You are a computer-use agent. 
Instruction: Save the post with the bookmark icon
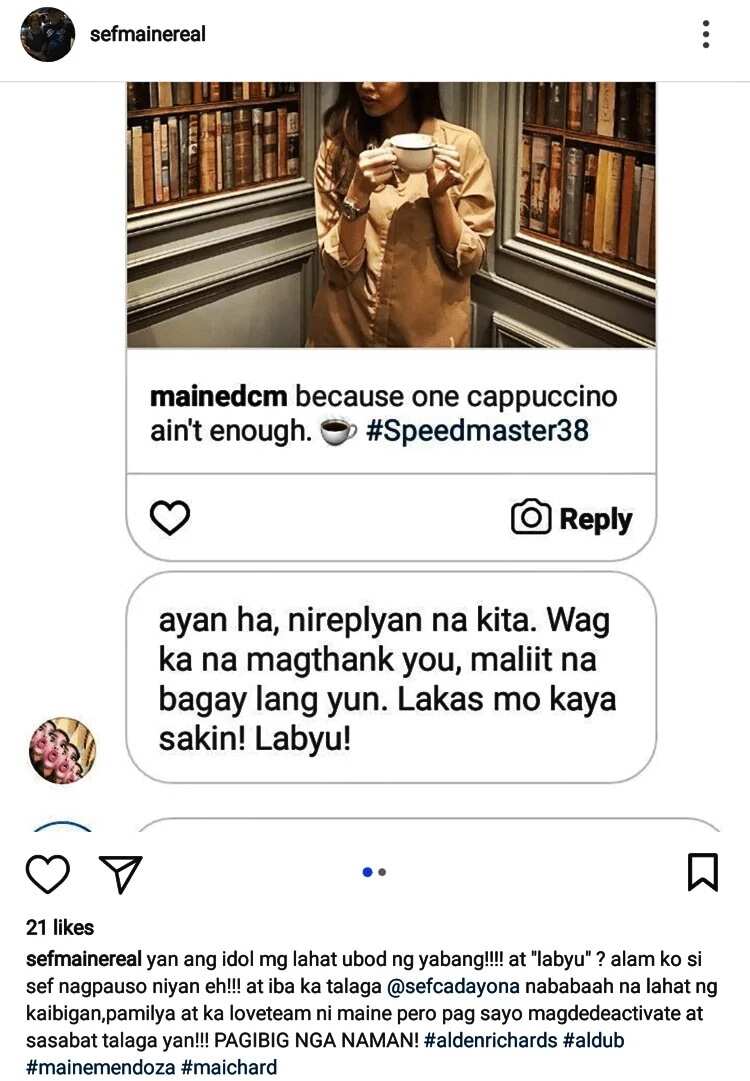703,872
